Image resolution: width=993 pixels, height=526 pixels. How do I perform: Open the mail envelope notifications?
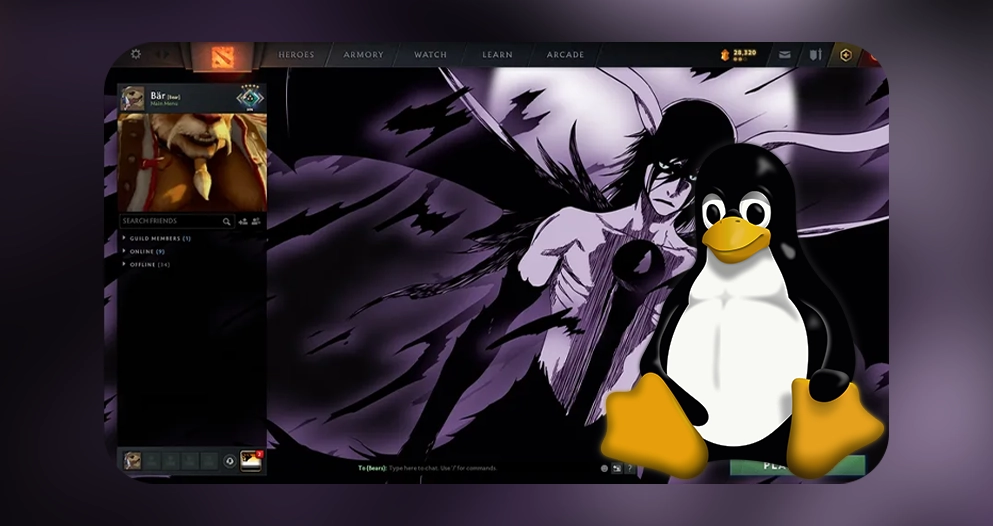click(x=785, y=55)
